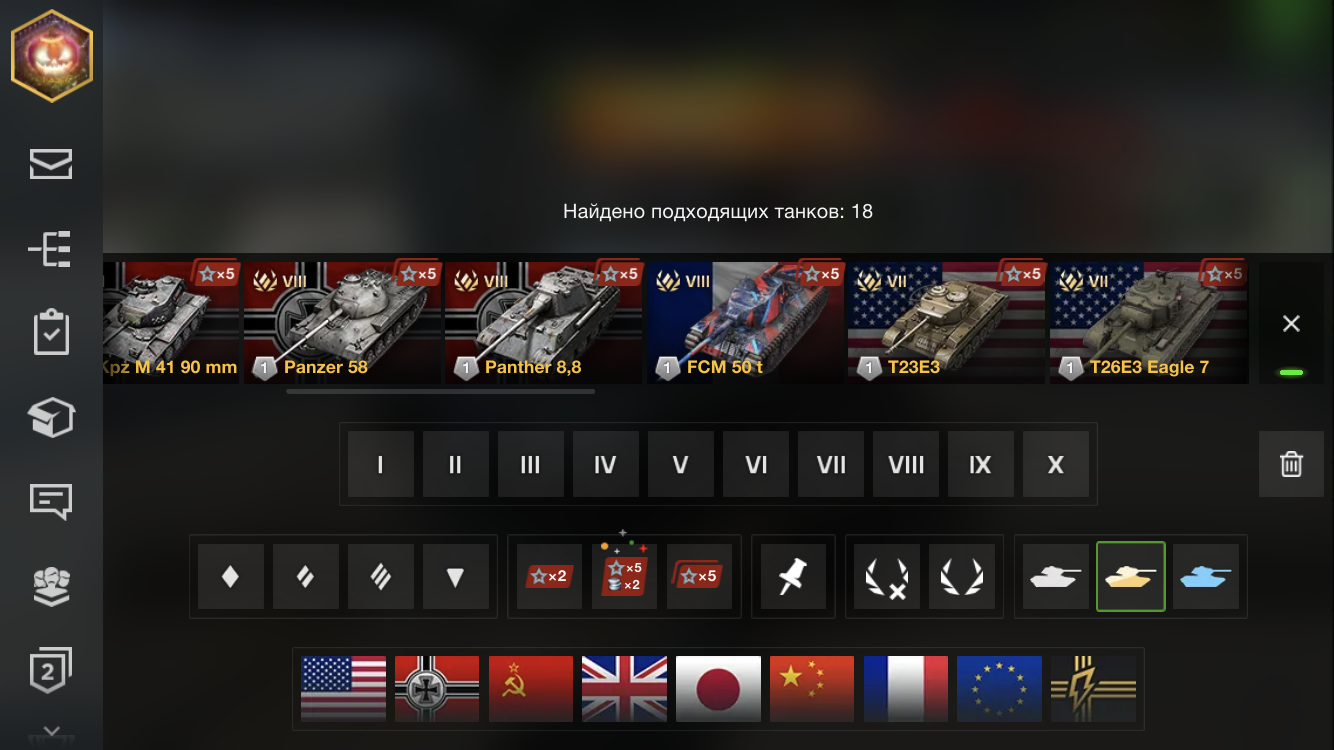
Task: Expand sidebar with bottom chevron arrow
Action: tap(52, 732)
